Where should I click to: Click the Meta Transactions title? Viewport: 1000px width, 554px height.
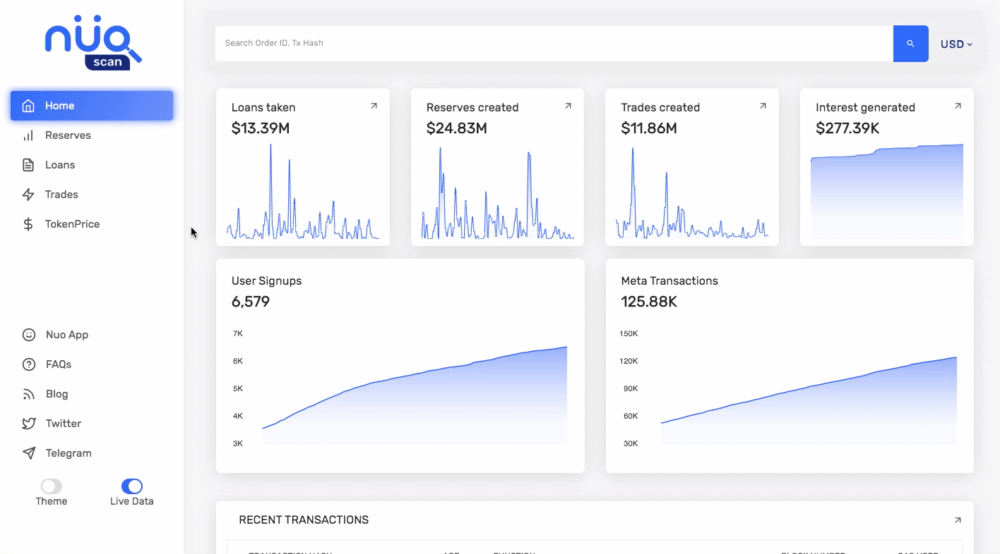pyautogui.click(x=669, y=281)
